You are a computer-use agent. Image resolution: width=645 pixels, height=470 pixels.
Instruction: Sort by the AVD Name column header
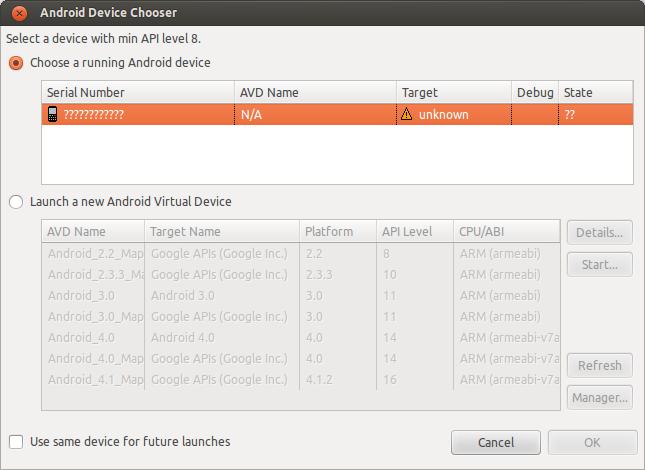click(315, 93)
